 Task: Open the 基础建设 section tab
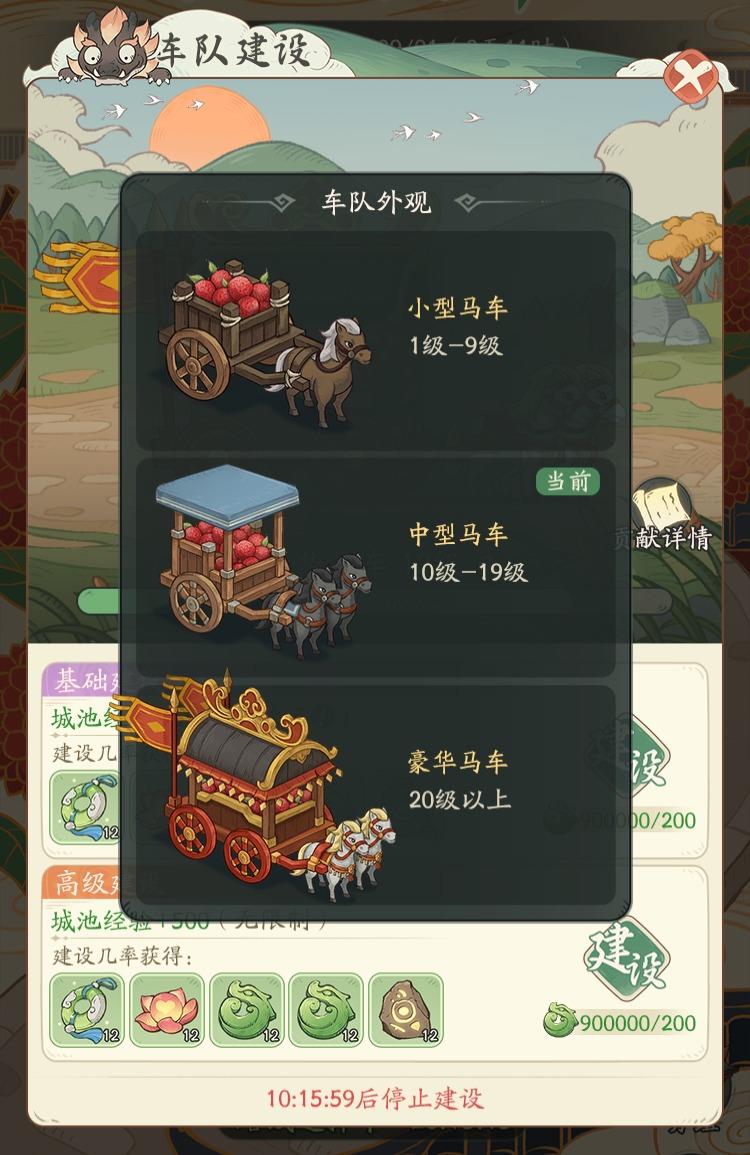[83, 680]
